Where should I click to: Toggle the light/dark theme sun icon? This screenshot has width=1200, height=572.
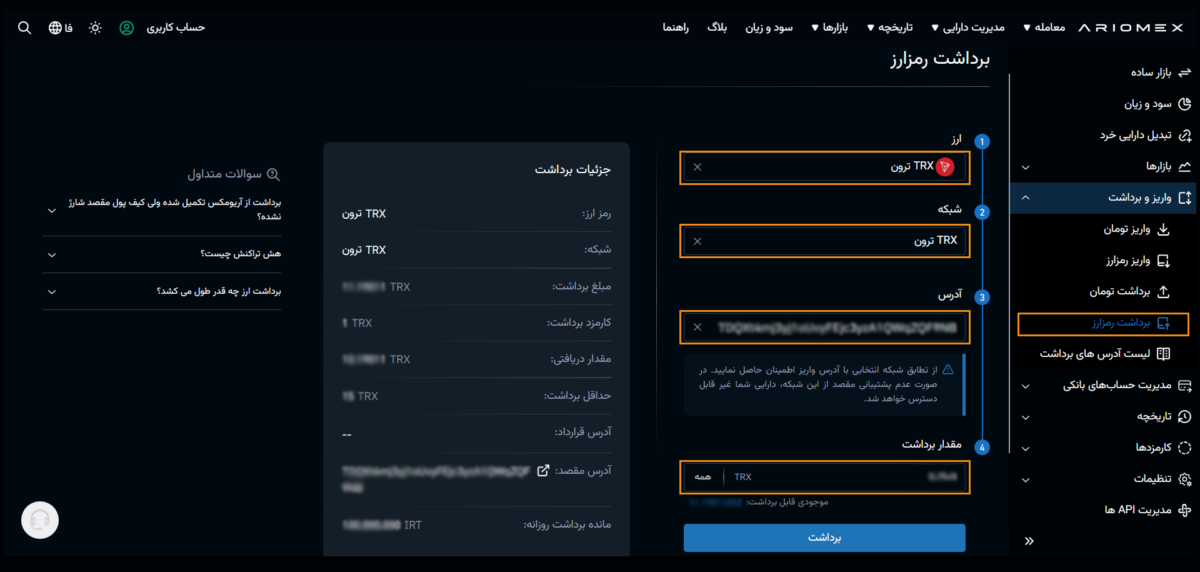95,28
